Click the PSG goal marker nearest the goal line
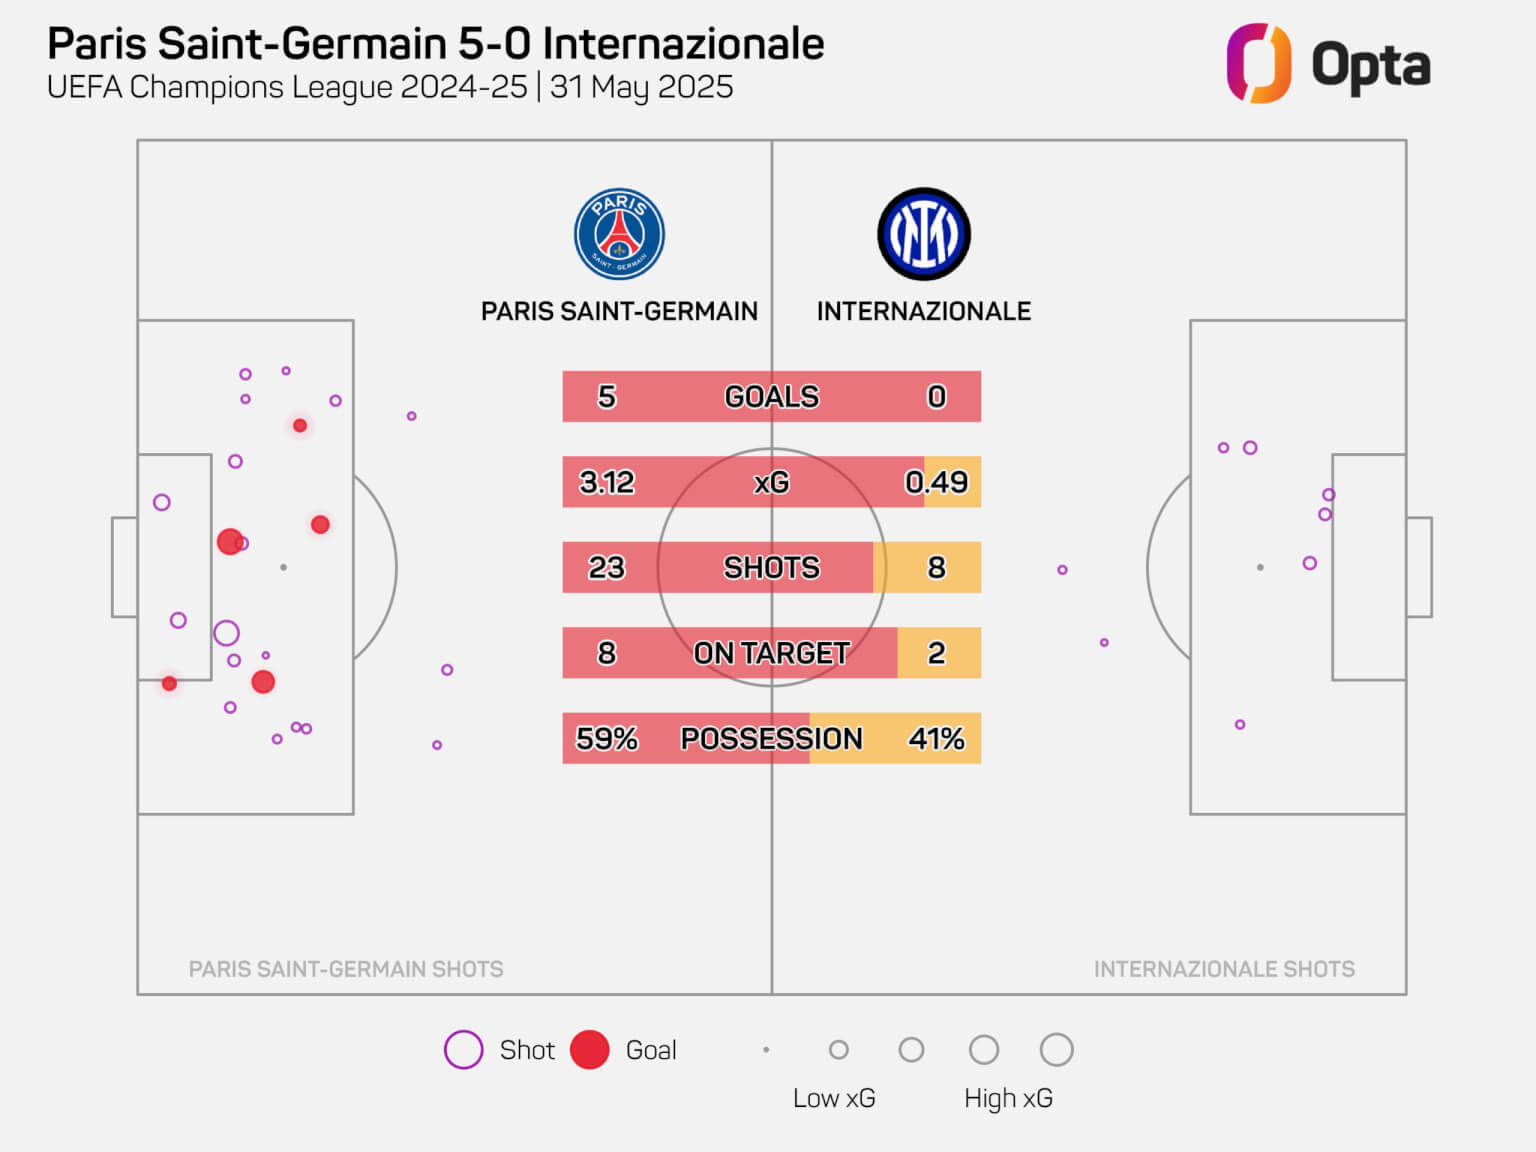Viewport: 1536px width, 1152px height. [x=169, y=683]
